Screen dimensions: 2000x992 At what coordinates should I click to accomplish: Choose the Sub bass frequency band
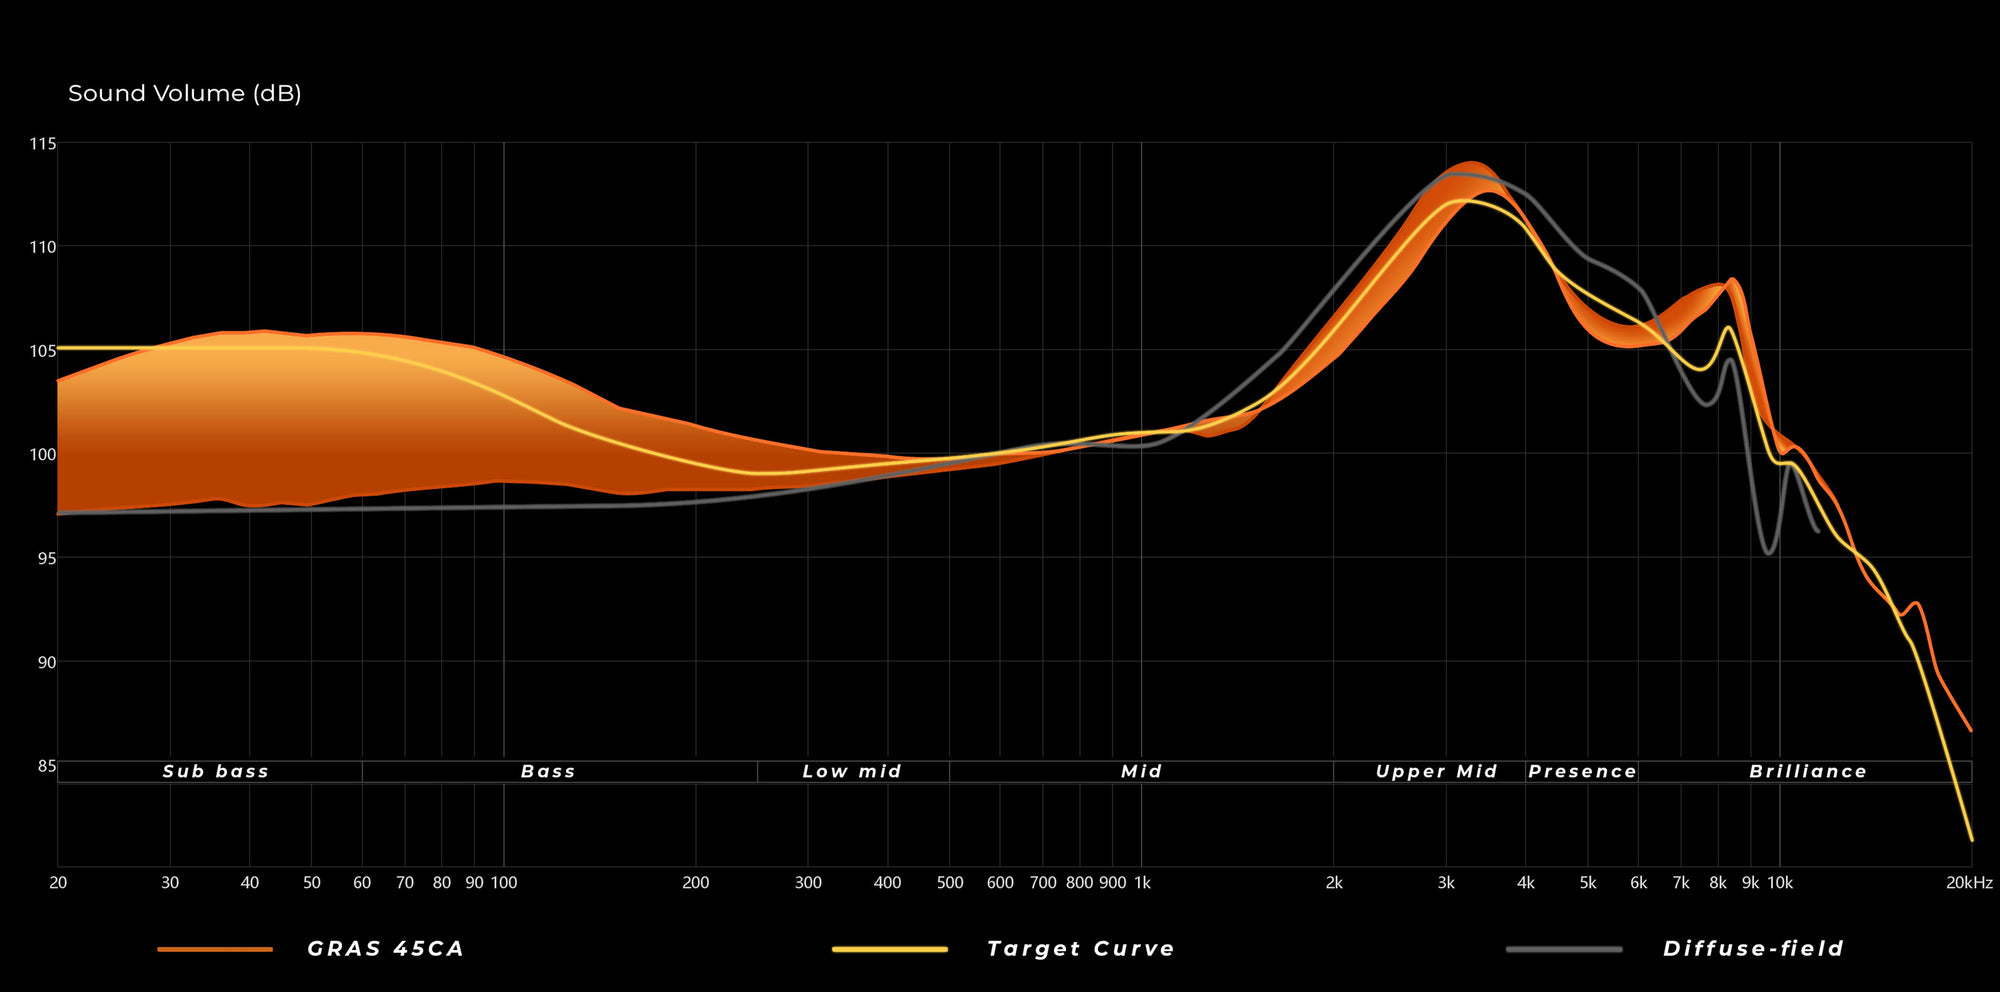(x=215, y=772)
